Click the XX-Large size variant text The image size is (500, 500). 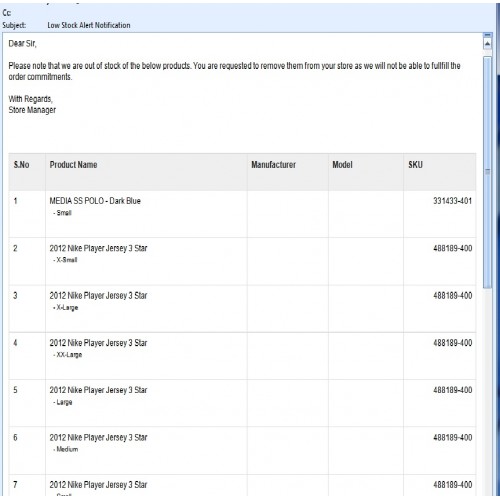pyautogui.click(x=68, y=355)
